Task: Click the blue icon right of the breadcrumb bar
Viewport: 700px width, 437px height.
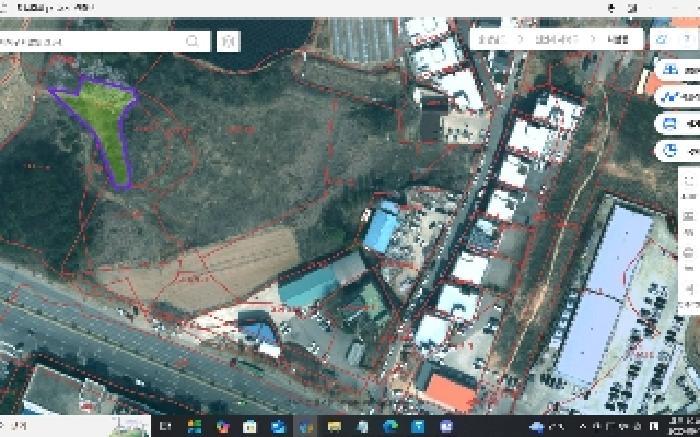Action: point(662,39)
